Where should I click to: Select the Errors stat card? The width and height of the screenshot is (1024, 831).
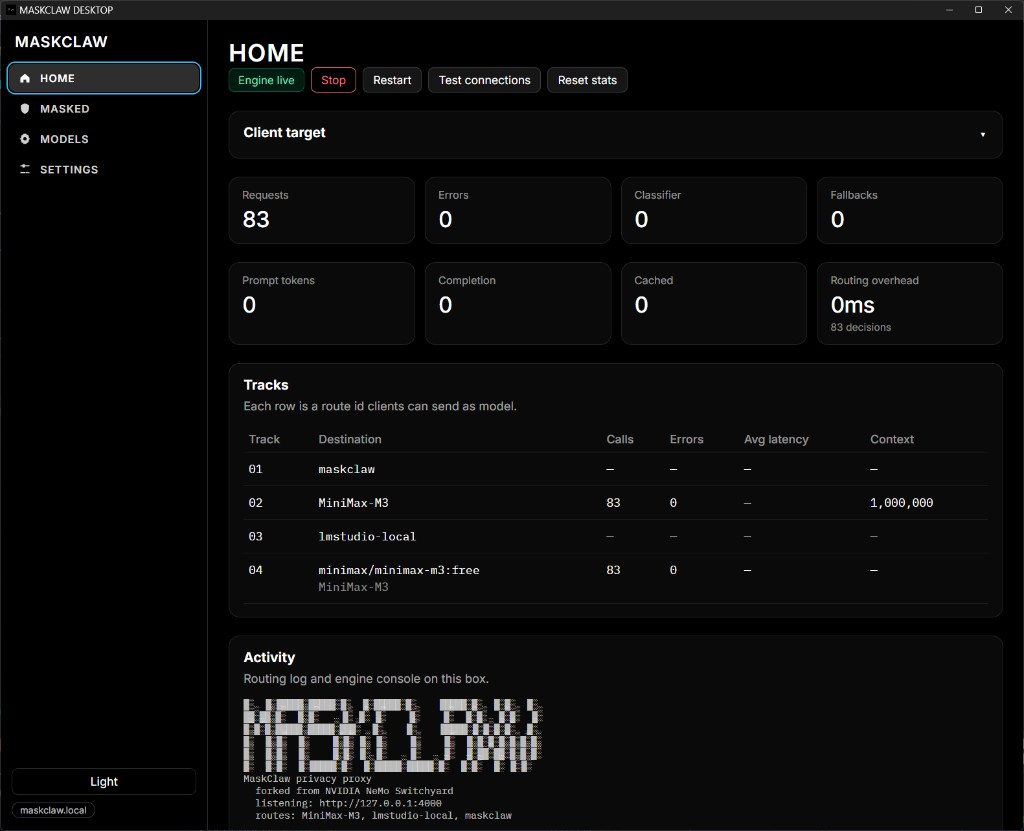click(x=518, y=210)
